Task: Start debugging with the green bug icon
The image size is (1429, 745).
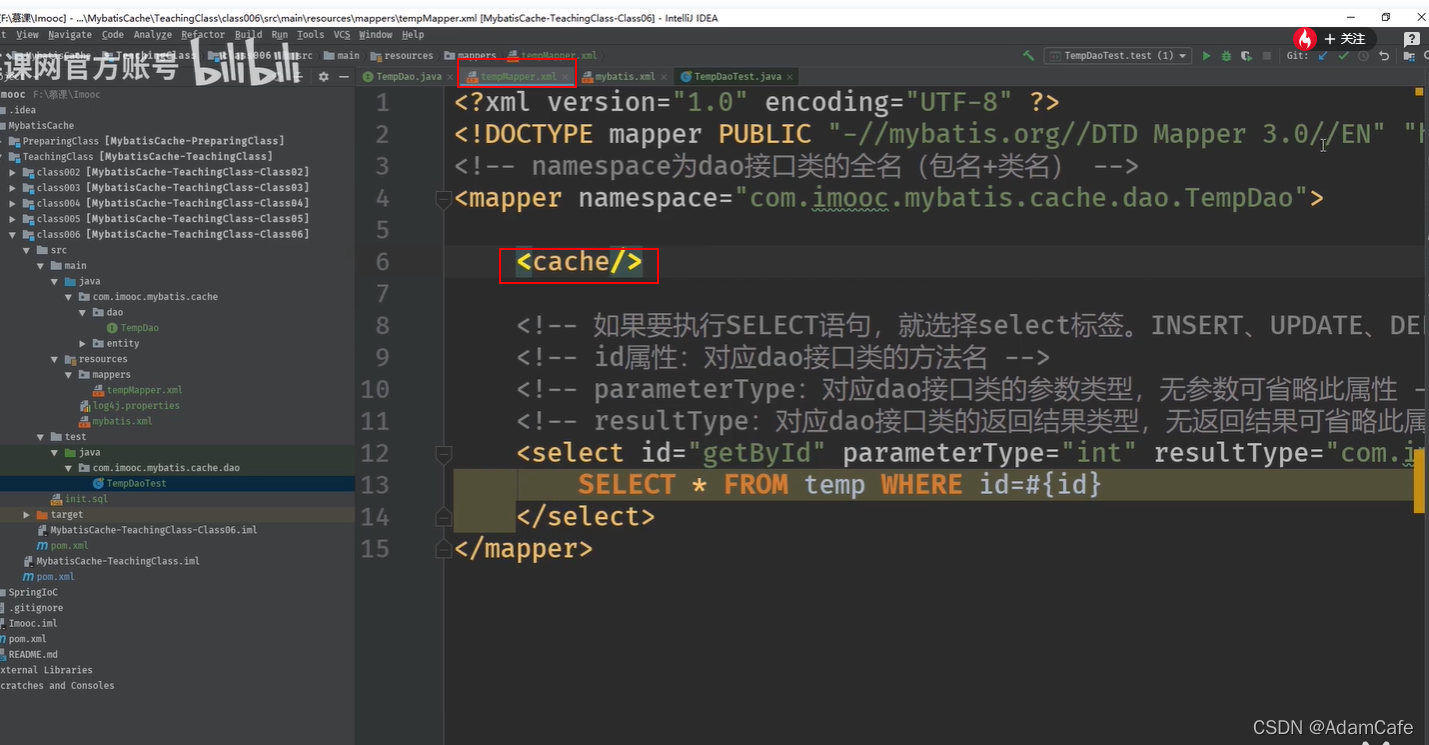Action: click(1226, 56)
